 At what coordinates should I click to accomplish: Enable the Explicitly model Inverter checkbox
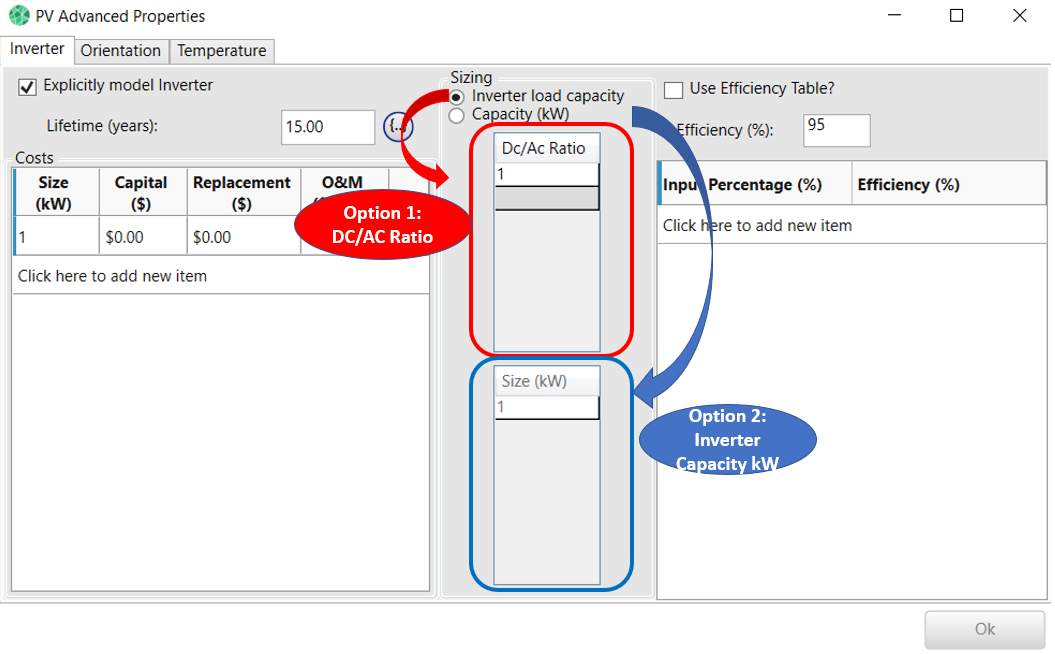click(x=28, y=87)
